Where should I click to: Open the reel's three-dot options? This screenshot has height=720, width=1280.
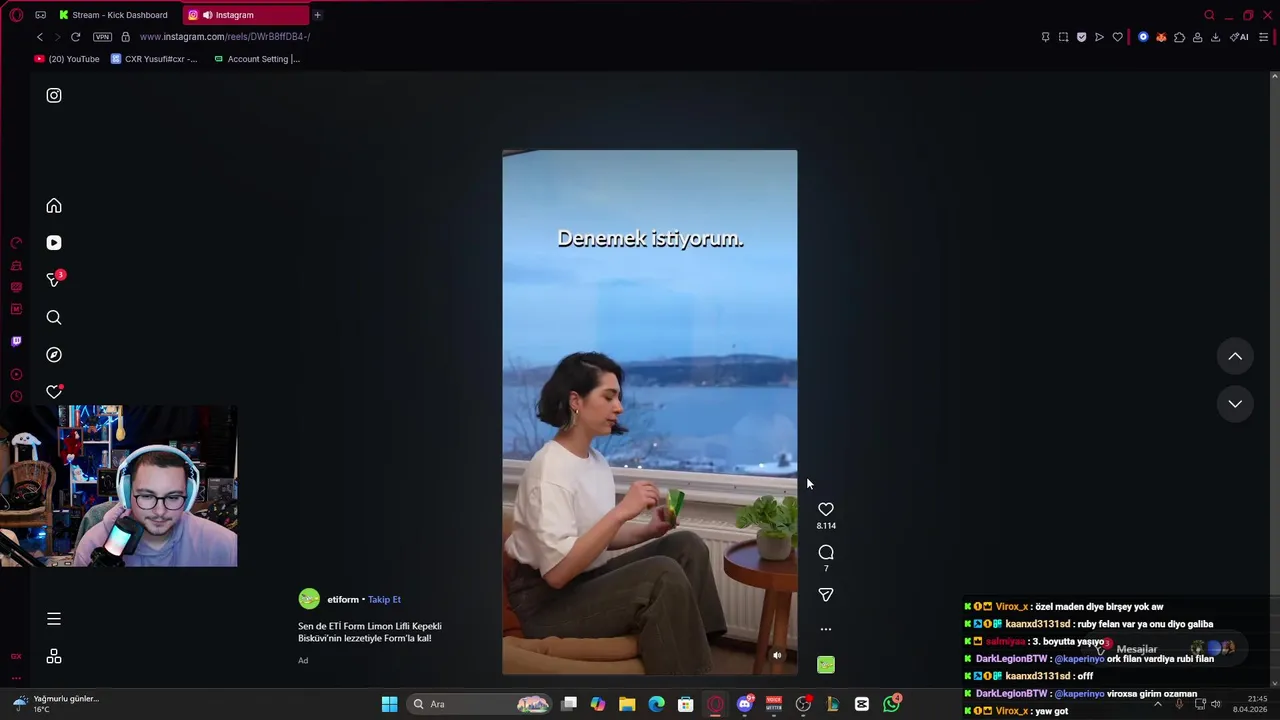(826, 629)
